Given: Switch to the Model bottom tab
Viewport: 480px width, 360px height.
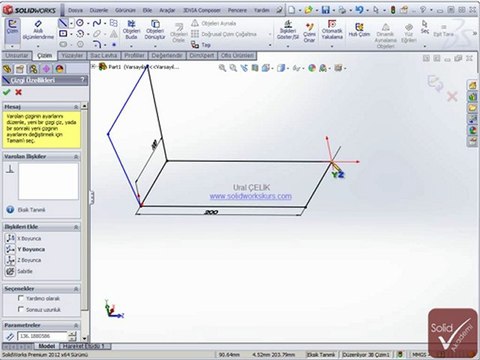Looking at the screenshot, I should (47, 346).
